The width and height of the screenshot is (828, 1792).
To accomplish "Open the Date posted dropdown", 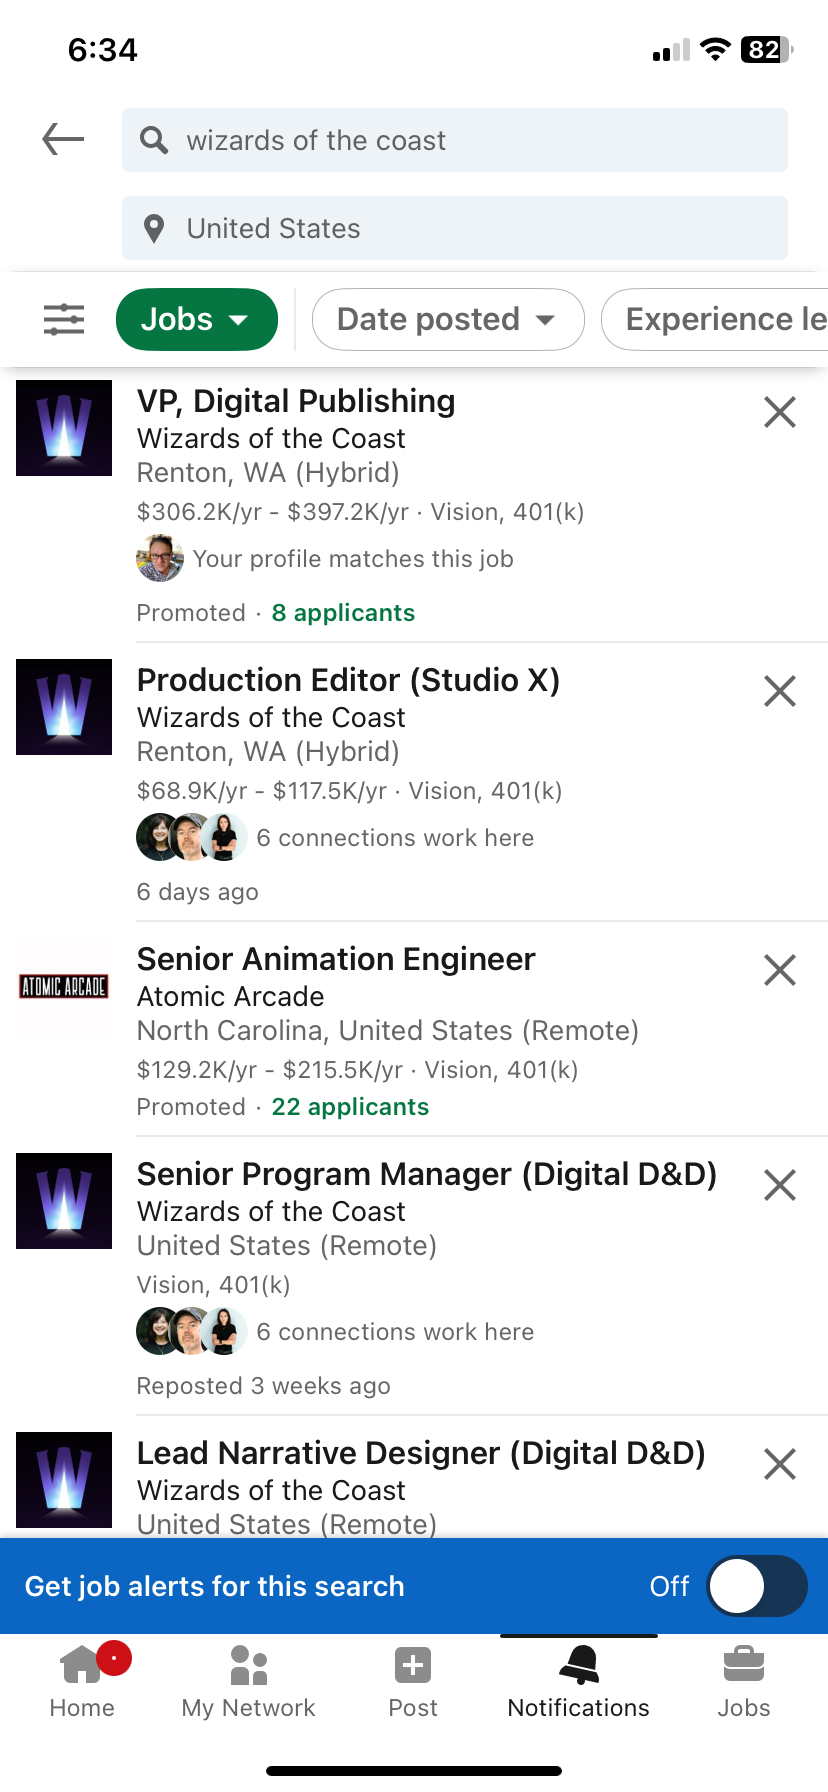I will pyautogui.click(x=447, y=320).
